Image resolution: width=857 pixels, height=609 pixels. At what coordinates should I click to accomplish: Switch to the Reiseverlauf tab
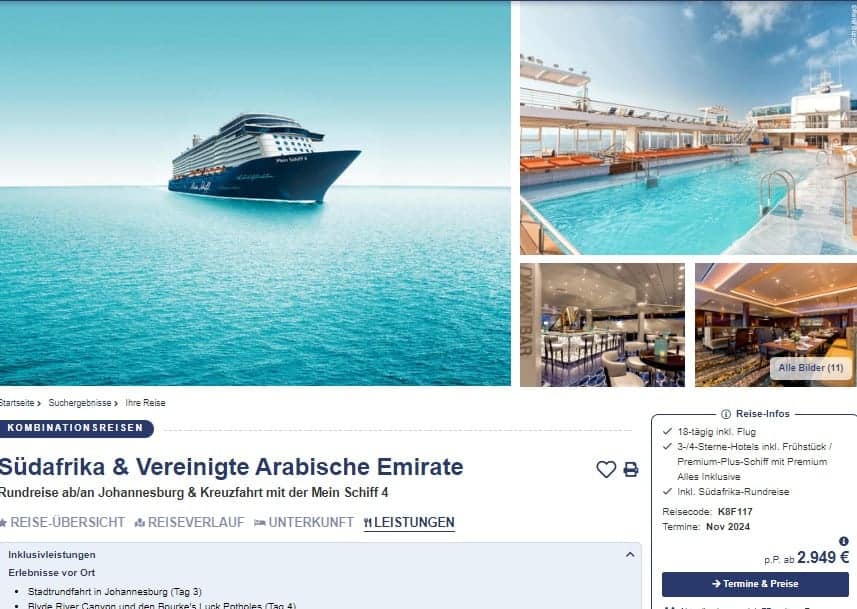coord(190,523)
